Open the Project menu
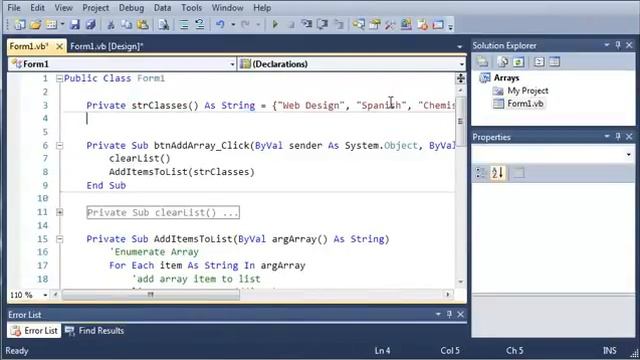Viewport: 640px width, 360px height. [x=96, y=8]
